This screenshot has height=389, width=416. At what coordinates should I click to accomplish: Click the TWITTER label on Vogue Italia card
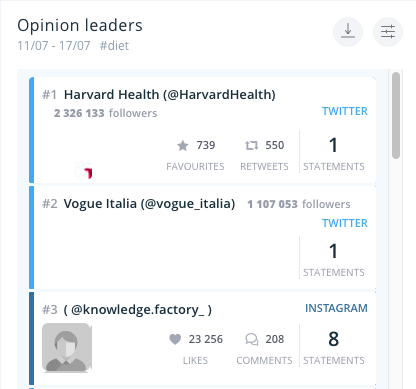tap(345, 223)
